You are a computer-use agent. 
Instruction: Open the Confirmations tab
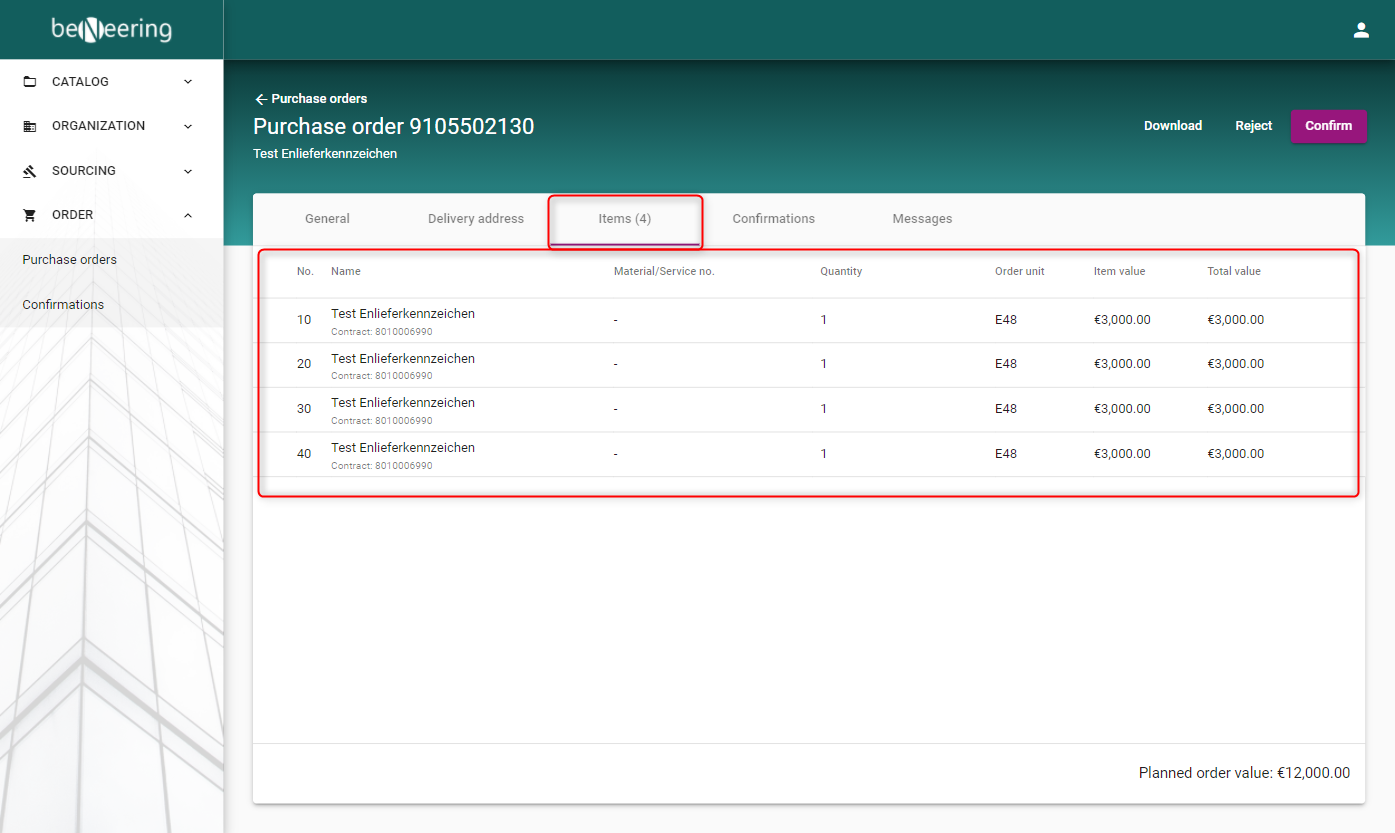coord(773,219)
